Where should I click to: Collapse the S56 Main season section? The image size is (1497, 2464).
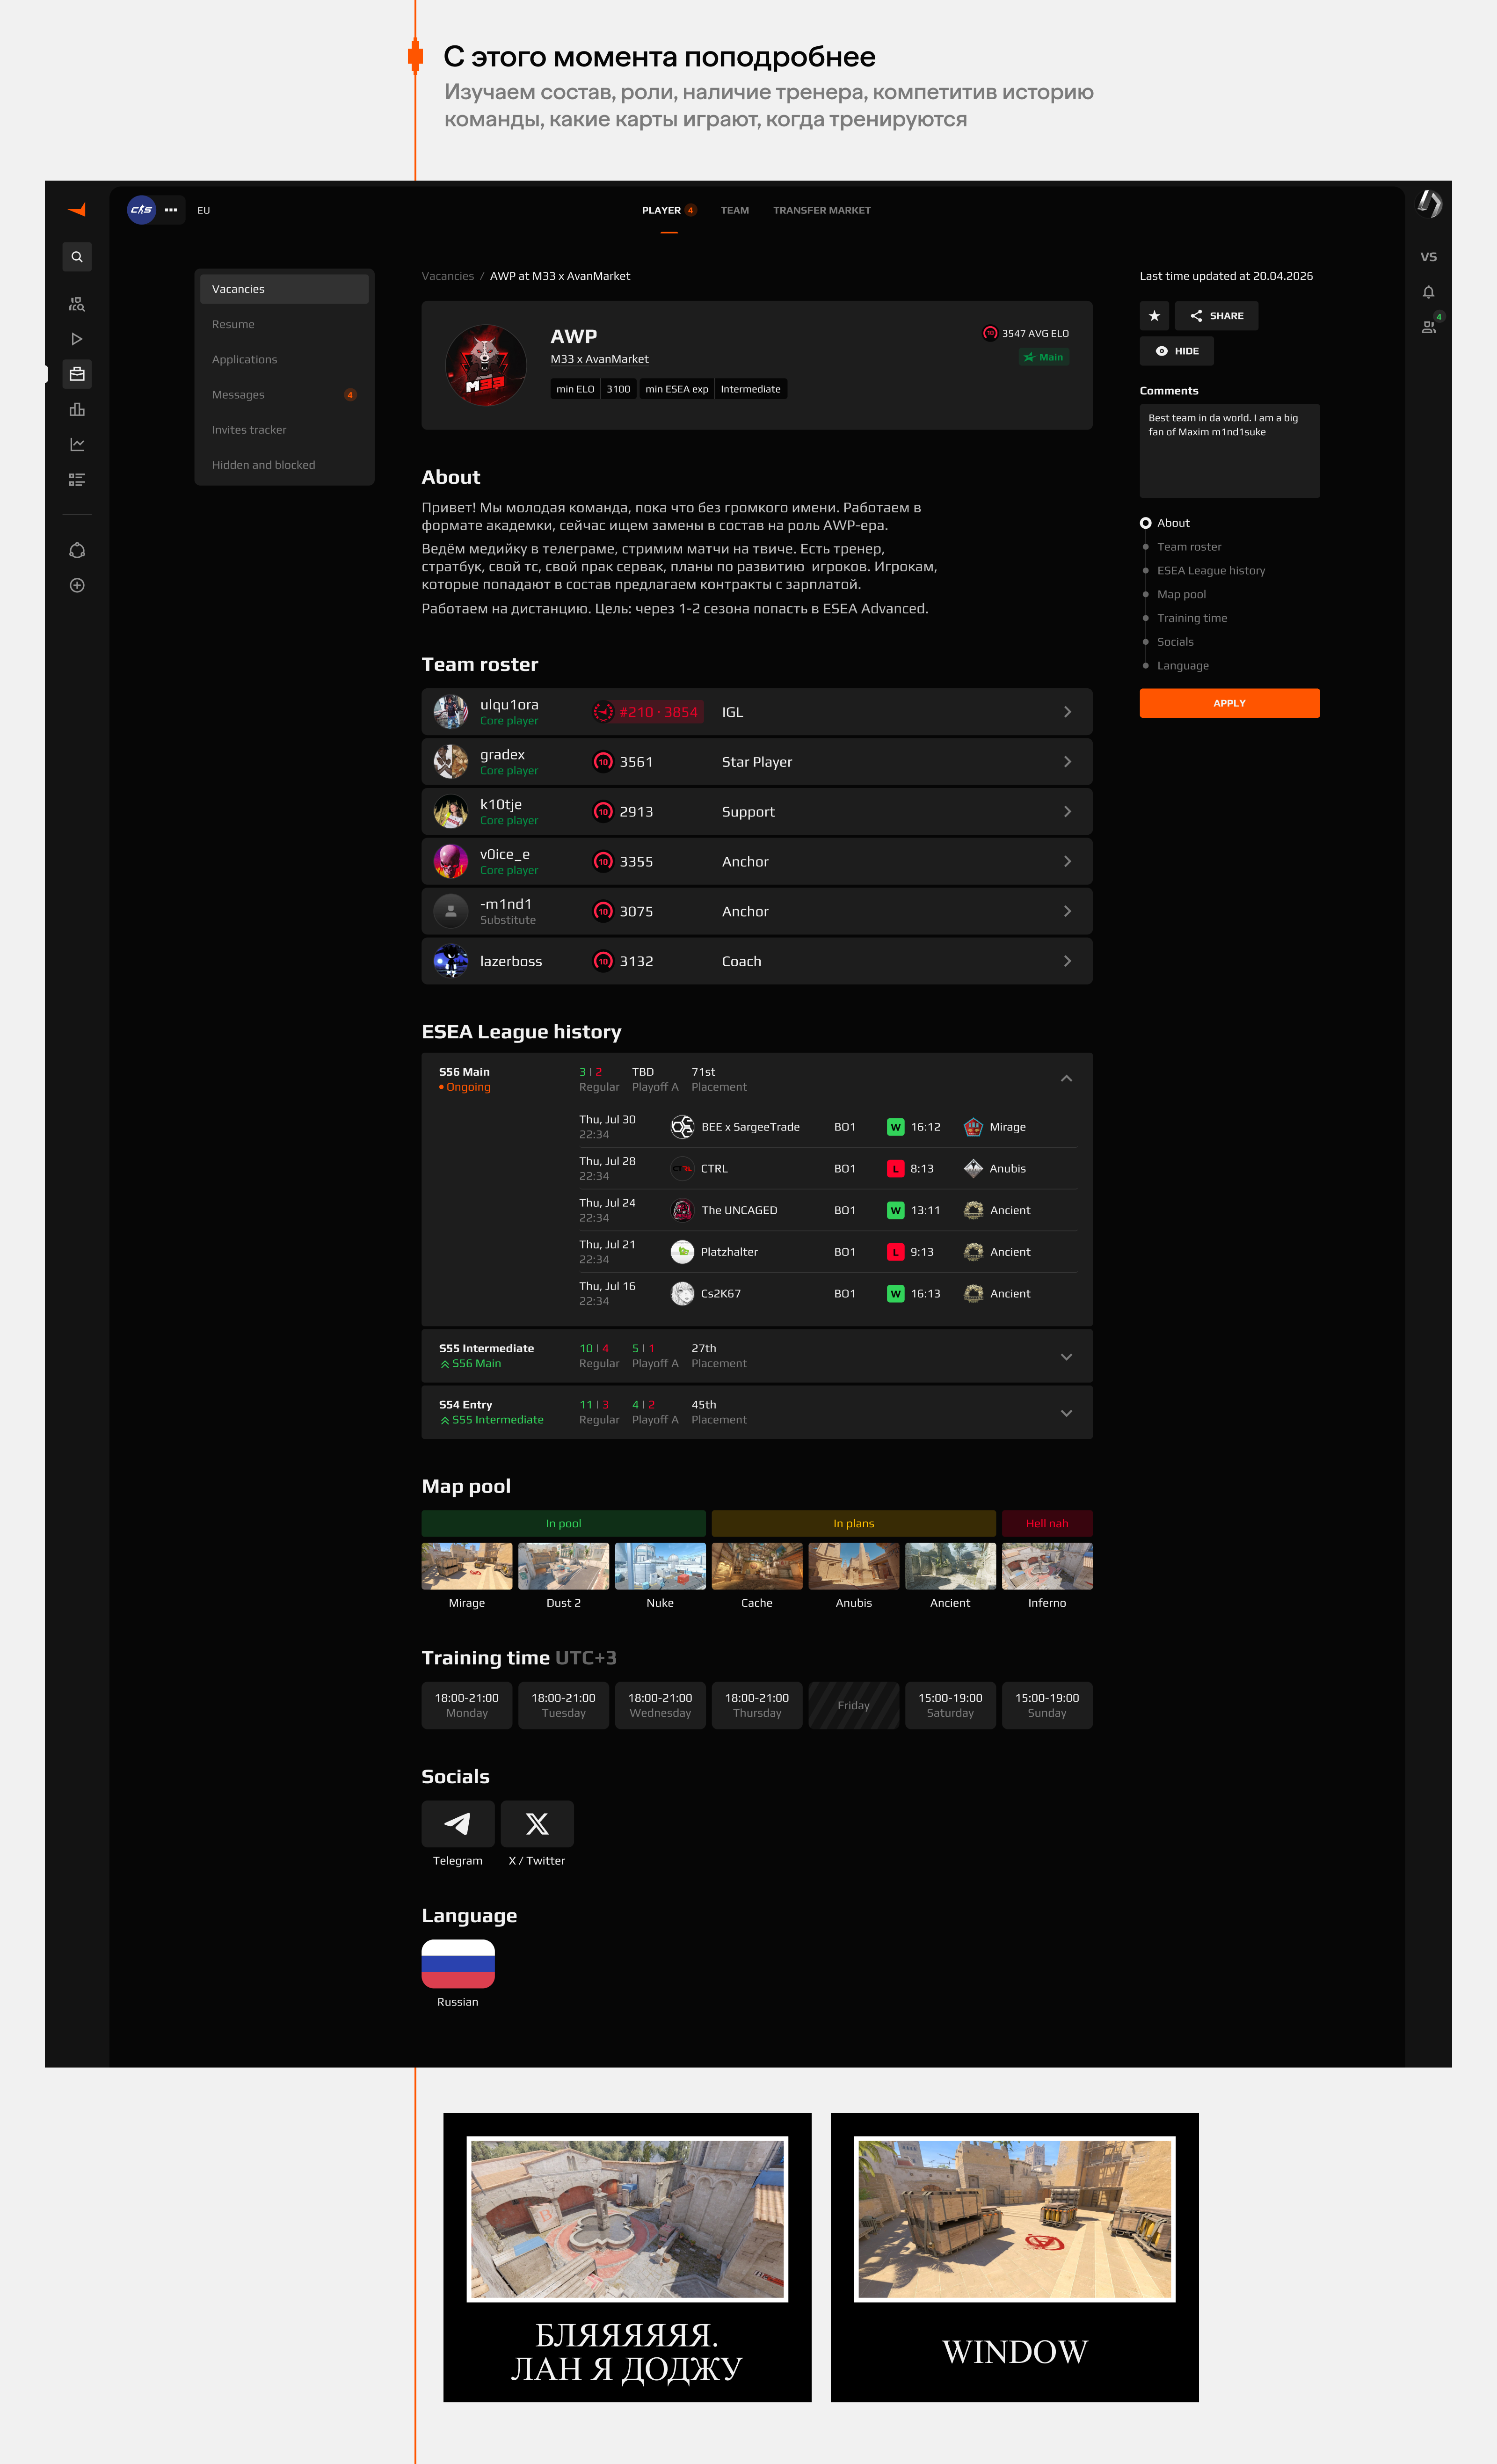click(x=1066, y=1079)
